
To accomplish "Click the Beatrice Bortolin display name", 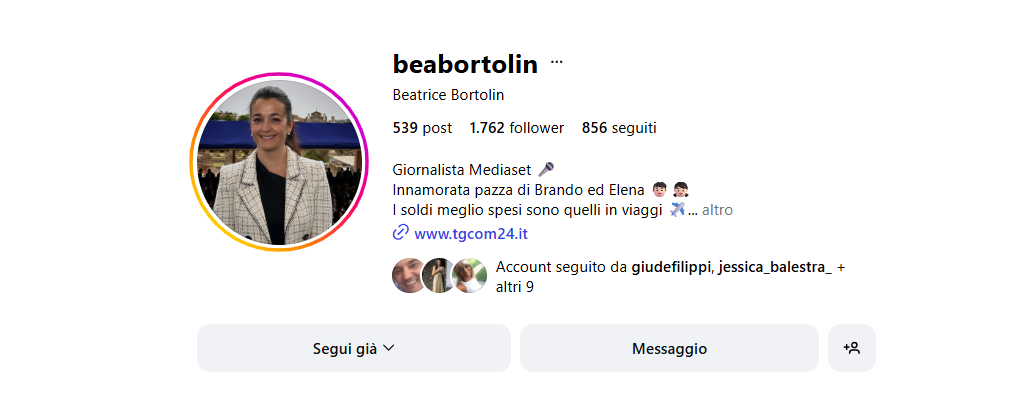I will pos(449,95).
